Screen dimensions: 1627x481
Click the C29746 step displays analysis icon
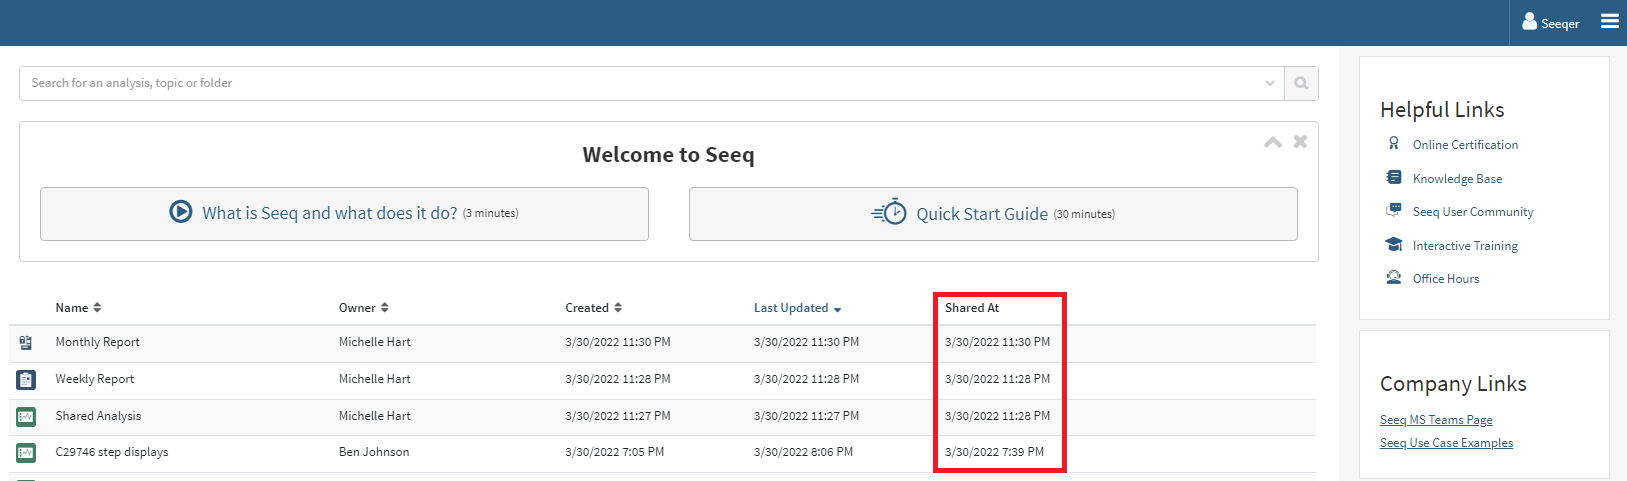pos(26,452)
